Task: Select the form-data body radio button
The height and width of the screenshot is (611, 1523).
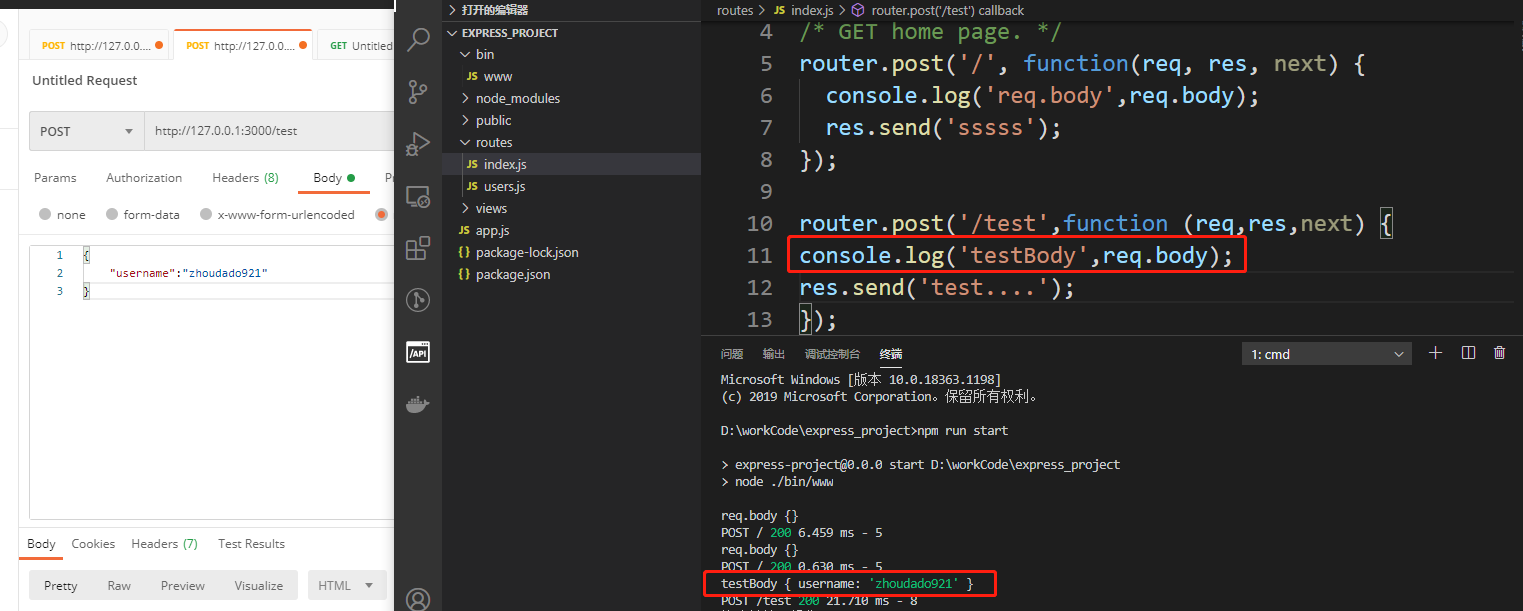Action: pyautogui.click(x=113, y=214)
